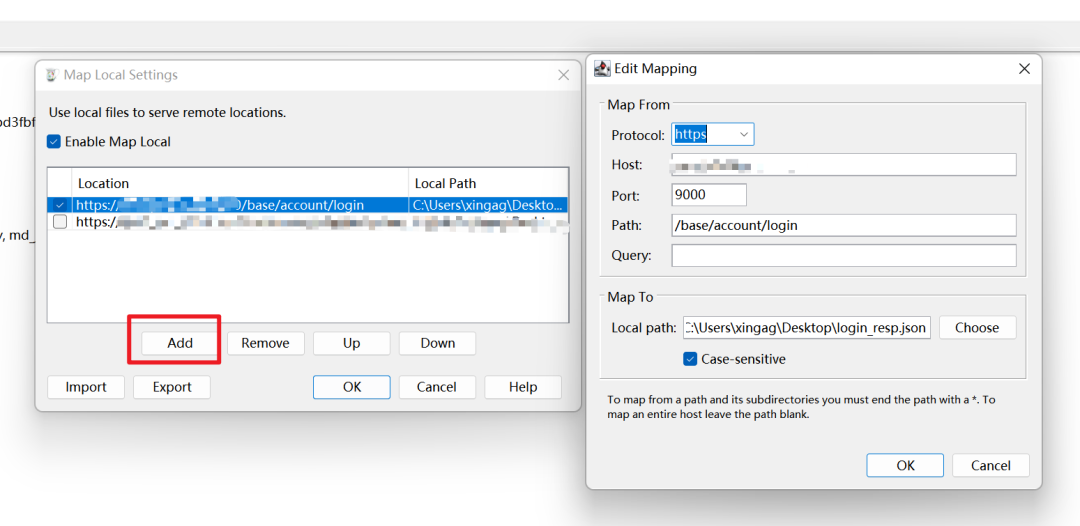Click Choose to pick a local file
Image resolution: width=1080 pixels, height=526 pixels.
(x=977, y=328)
